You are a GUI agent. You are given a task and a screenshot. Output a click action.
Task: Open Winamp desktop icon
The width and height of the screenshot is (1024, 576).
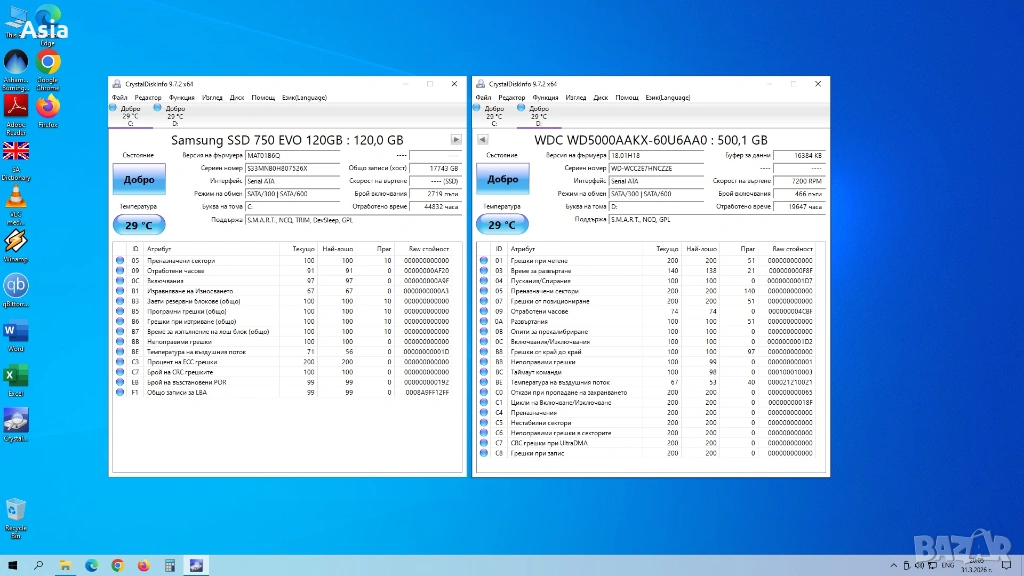(x=16, y=241)
